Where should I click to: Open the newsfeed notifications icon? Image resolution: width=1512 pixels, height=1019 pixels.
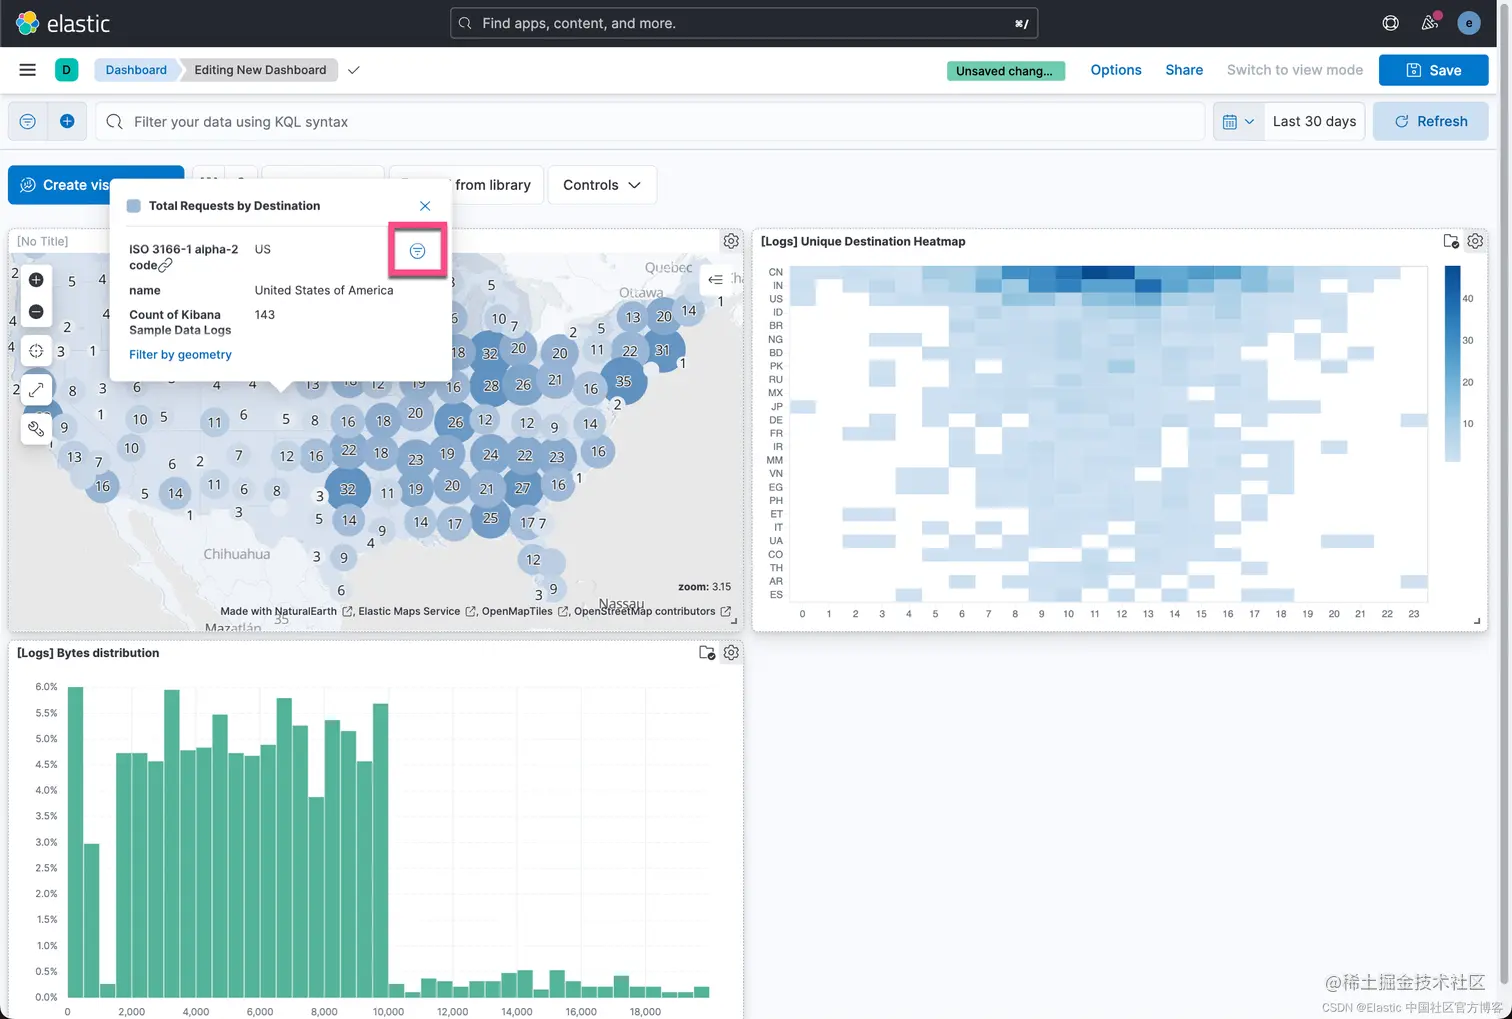[x=1430, y=23]
